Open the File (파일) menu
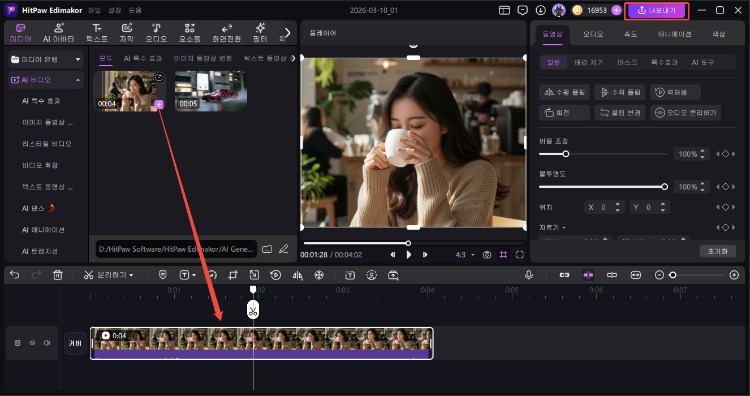Image resolution: width=750 pixels, height=396 pixels. 95,10
